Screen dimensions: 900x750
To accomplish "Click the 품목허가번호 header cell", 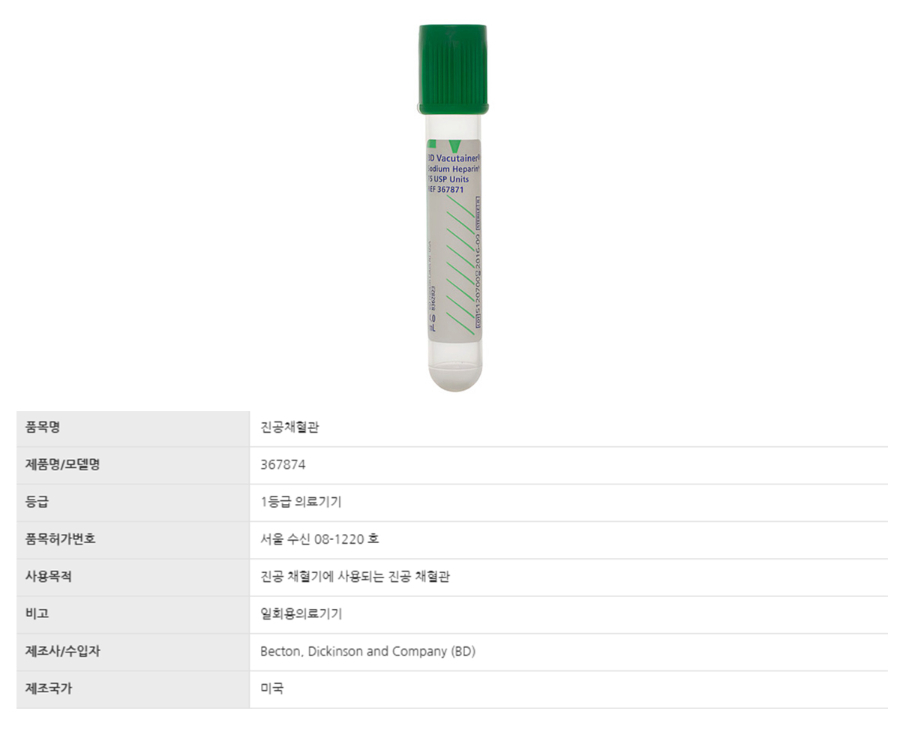I will pos(61,539).
